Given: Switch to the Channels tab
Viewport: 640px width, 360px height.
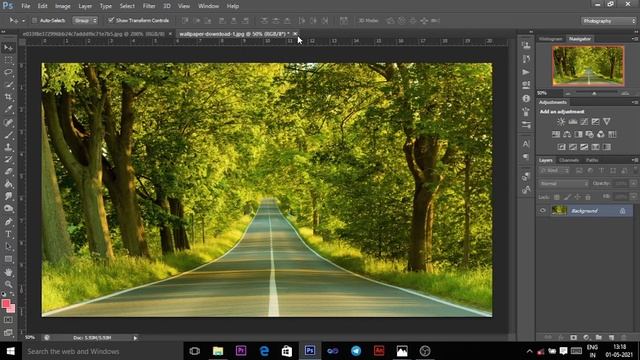Looking at the screenshot, I should tap(569, 160).
